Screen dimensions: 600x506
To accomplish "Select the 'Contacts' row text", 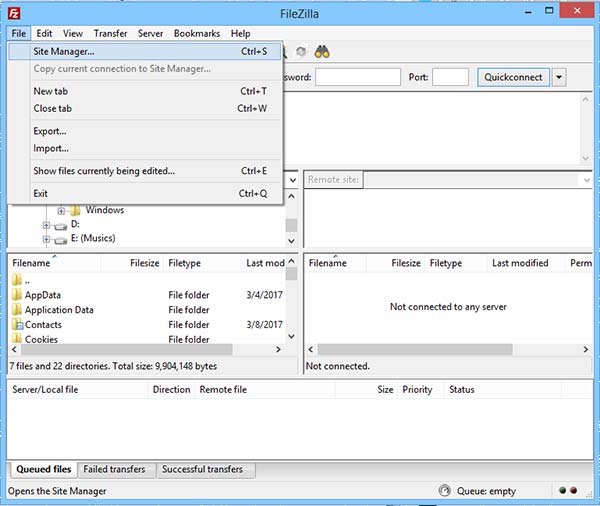I will click(43, 325).
